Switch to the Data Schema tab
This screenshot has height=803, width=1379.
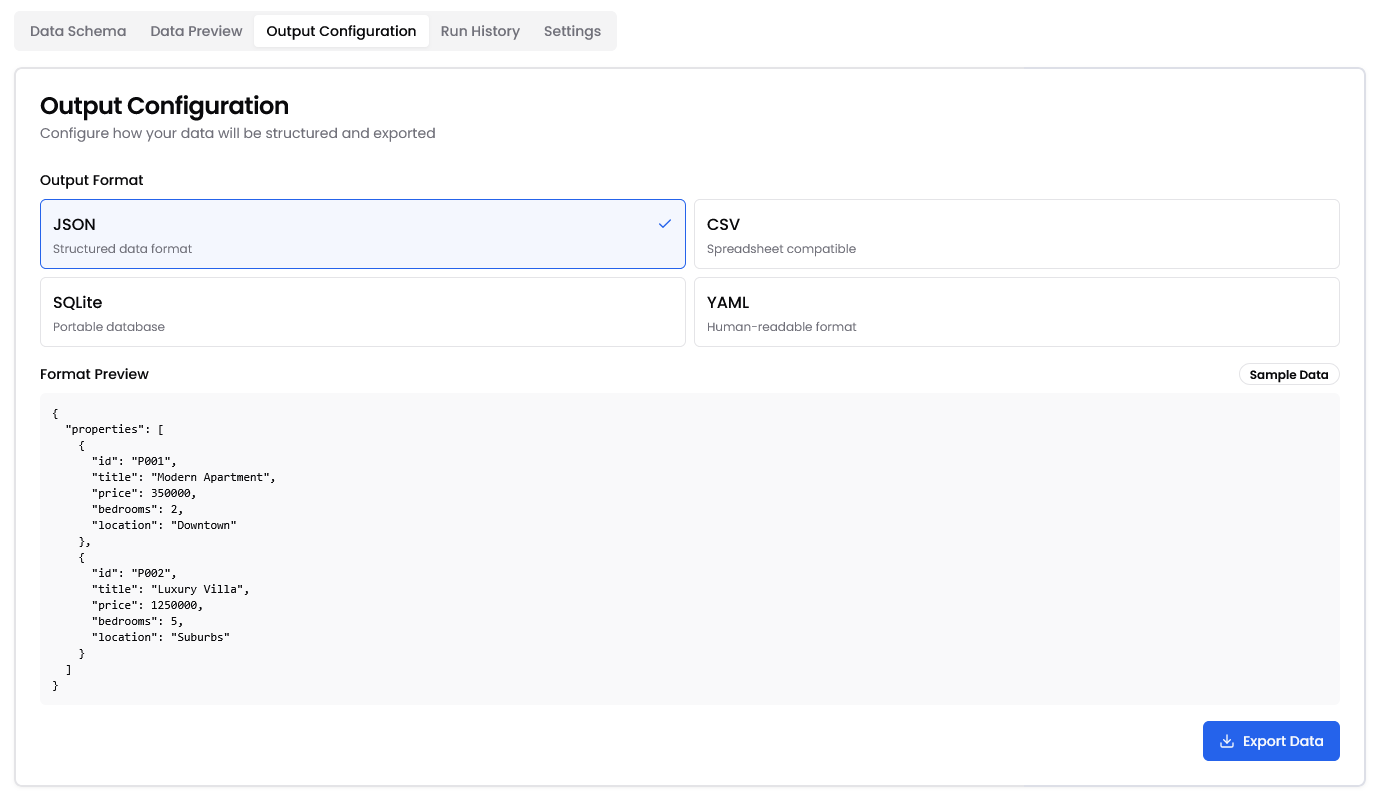78,31
